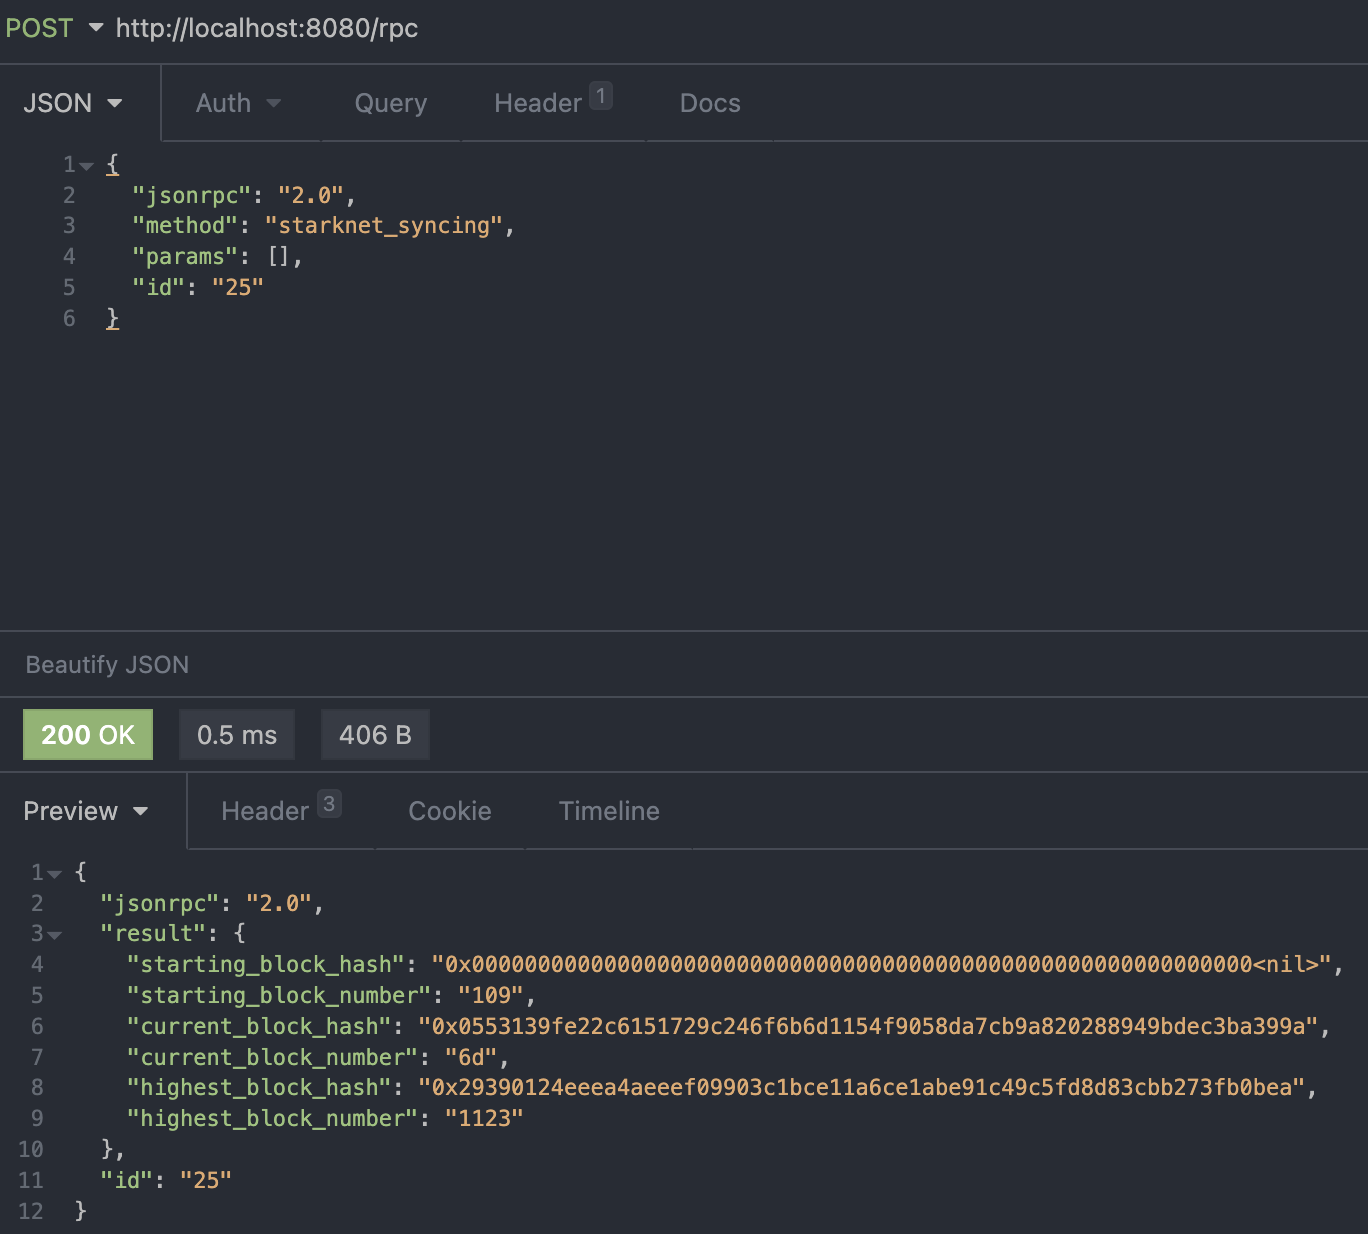
Task: Click the "current_block_hash" key
Action: coord(259,1027)
